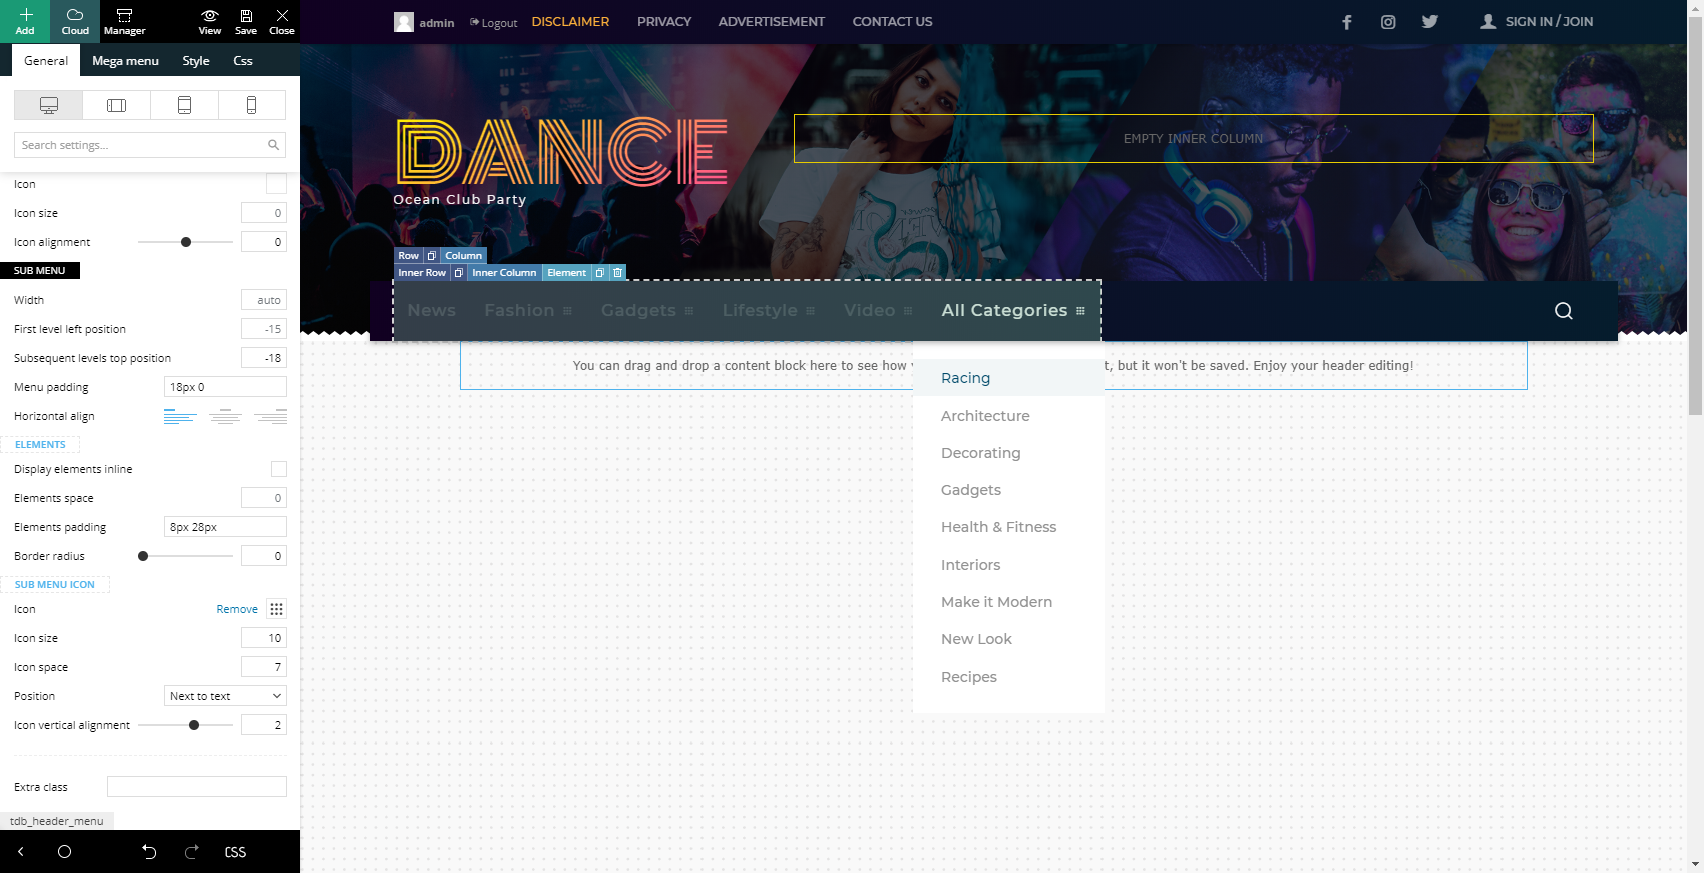
Task: Switch to the Mega menu tab
Action: tap(125, 61)
